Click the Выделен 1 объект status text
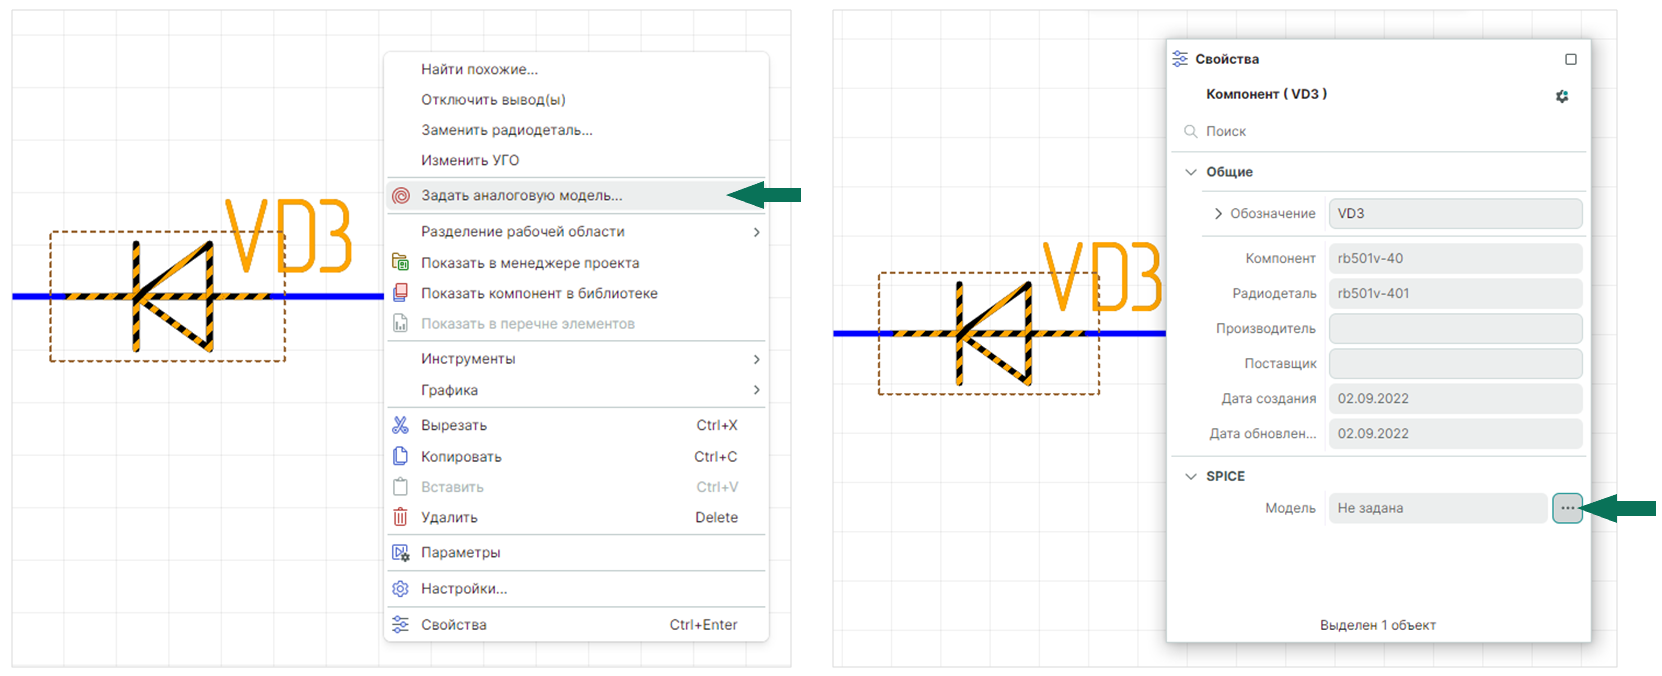Viewport: 1662px width, 676px height. [1378, 625]
